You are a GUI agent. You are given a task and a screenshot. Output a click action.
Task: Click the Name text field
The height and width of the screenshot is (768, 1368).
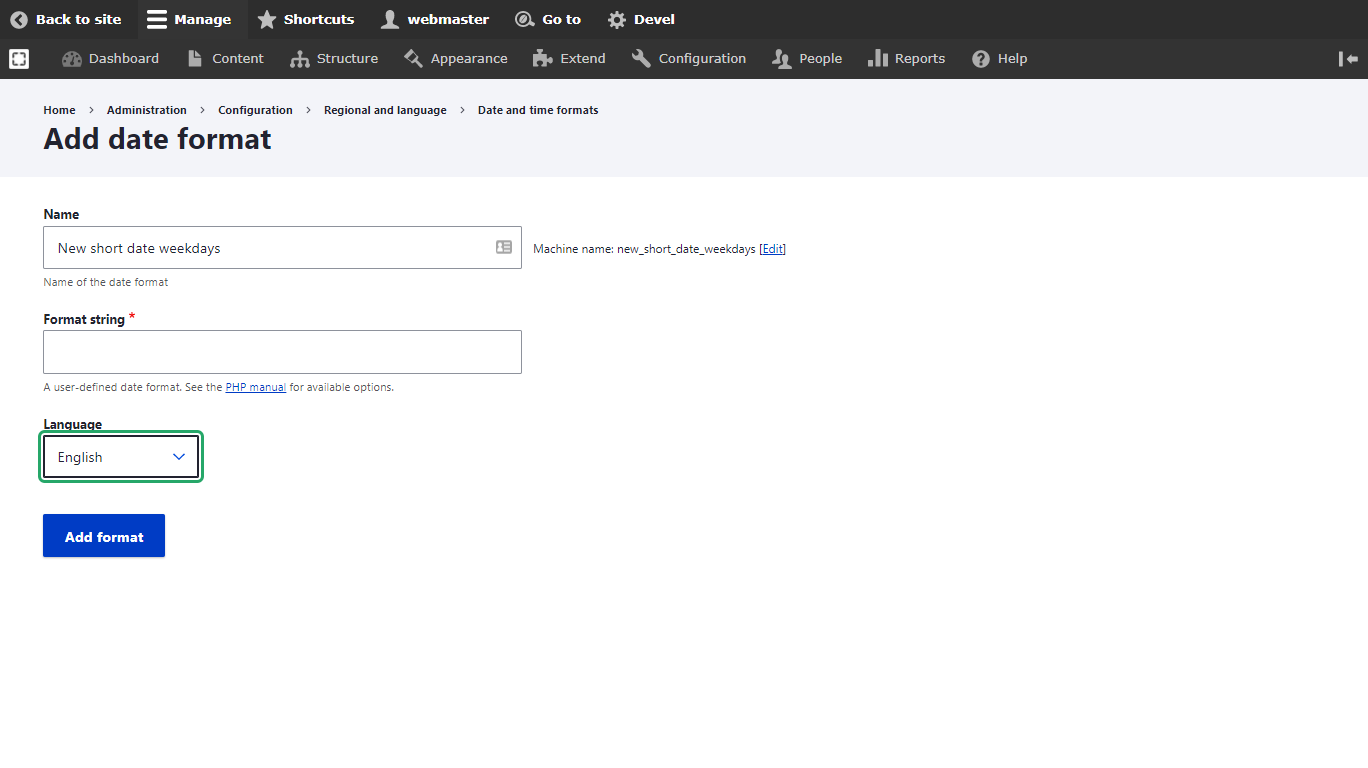[x=270, y=248]
